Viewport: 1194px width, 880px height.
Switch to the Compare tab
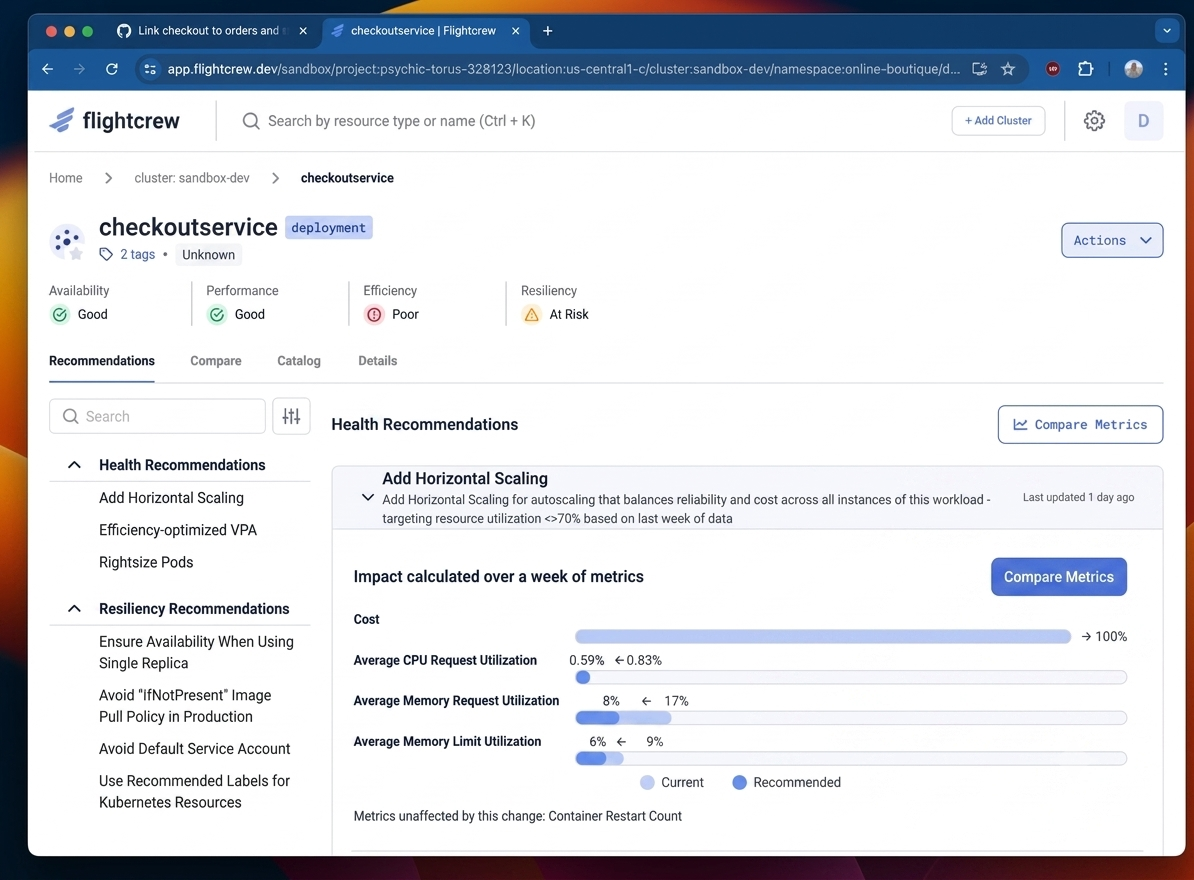pos(215,361)
